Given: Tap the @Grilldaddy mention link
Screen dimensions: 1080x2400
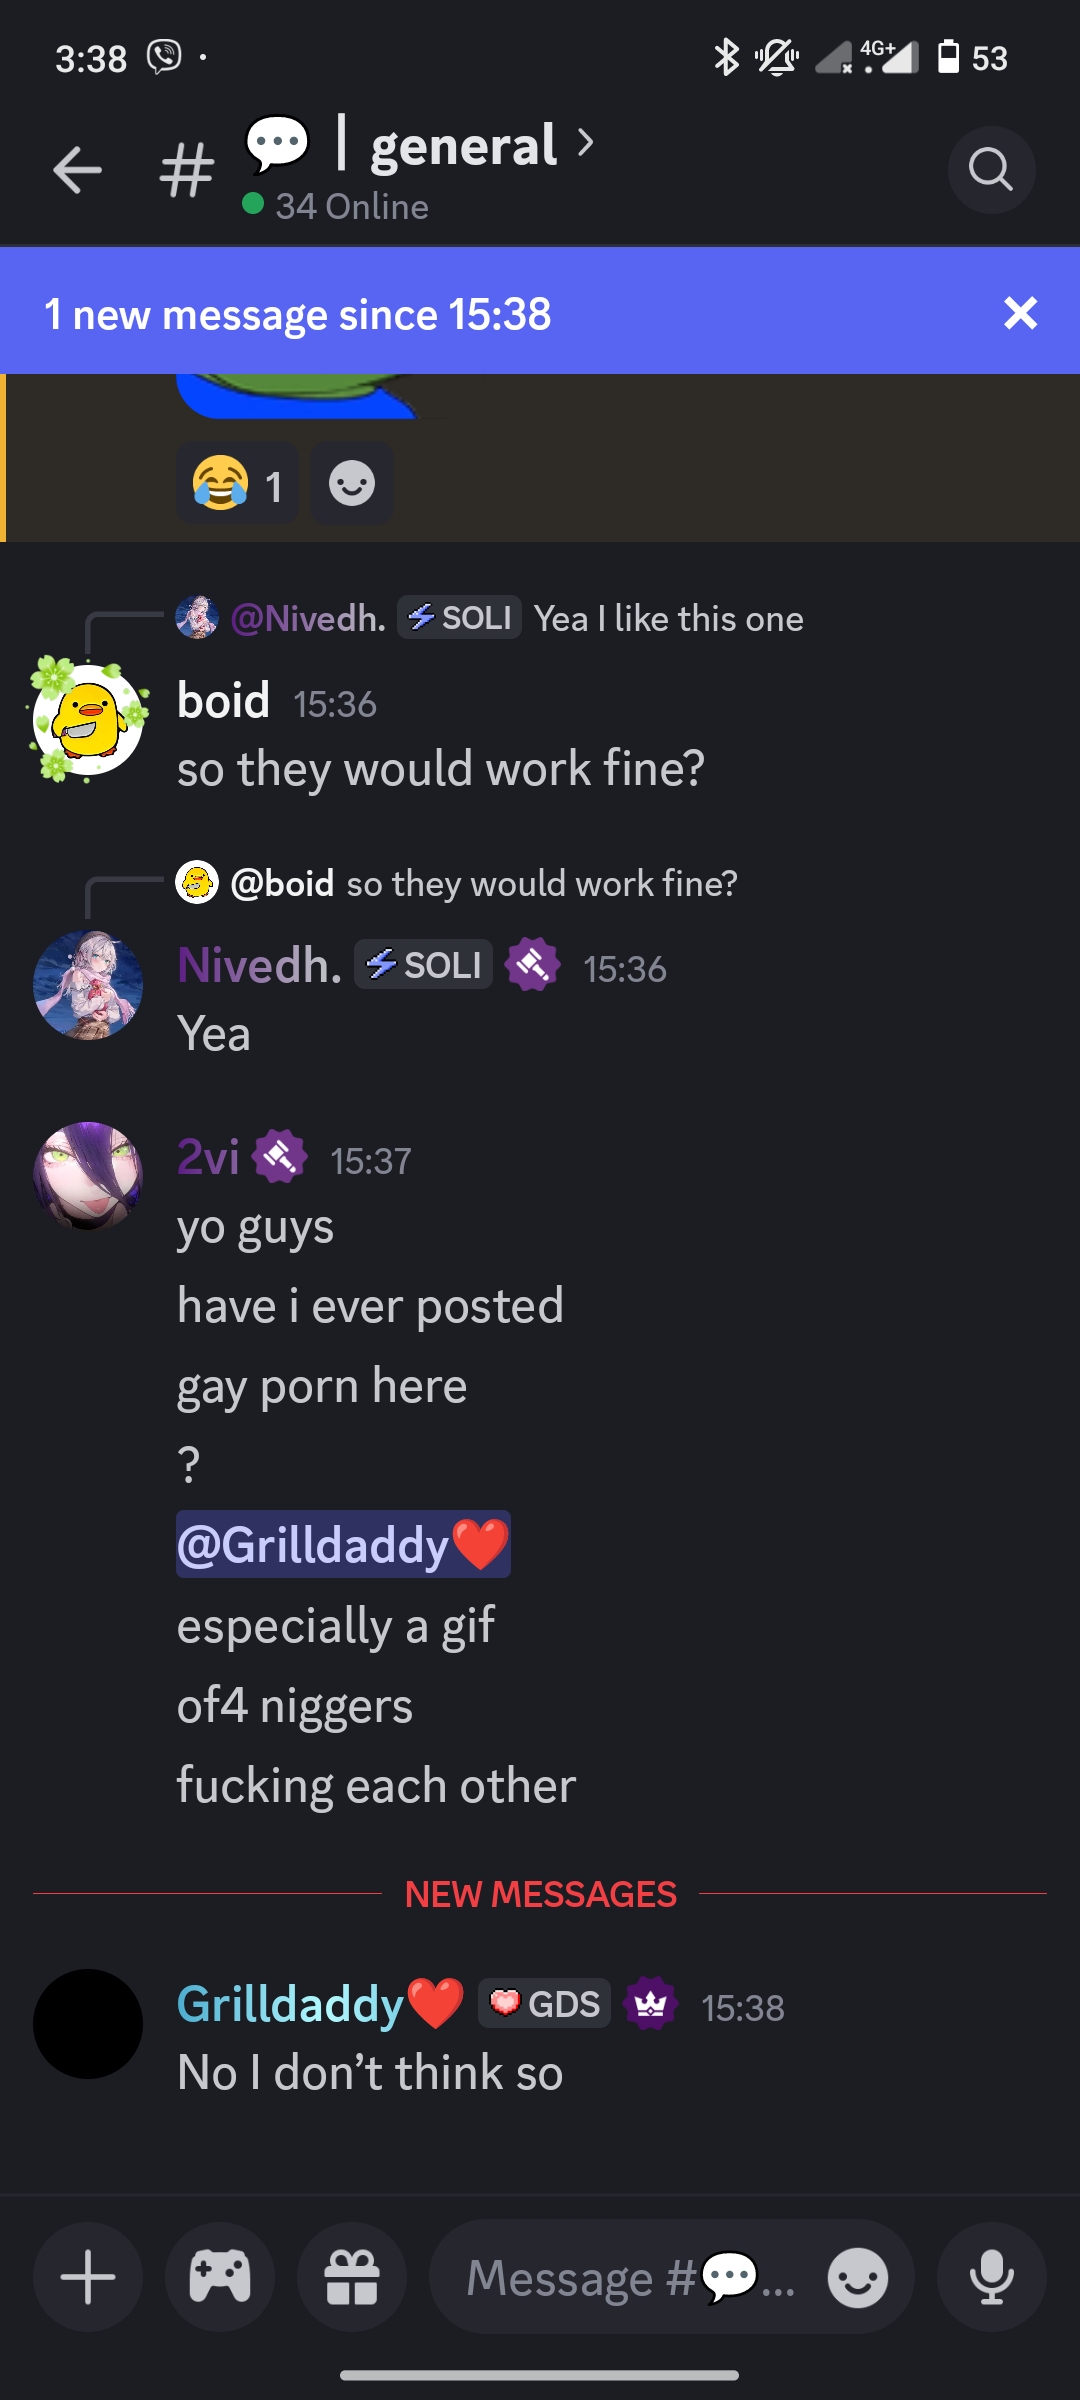Looking at the screenshot, I should point(343,1544).
